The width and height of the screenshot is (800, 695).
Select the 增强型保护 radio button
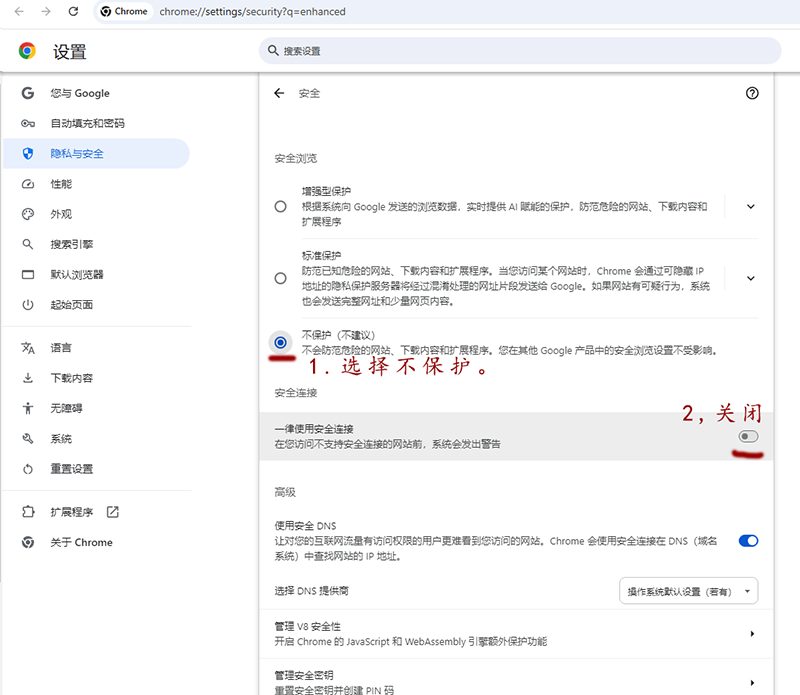[281, 207]
